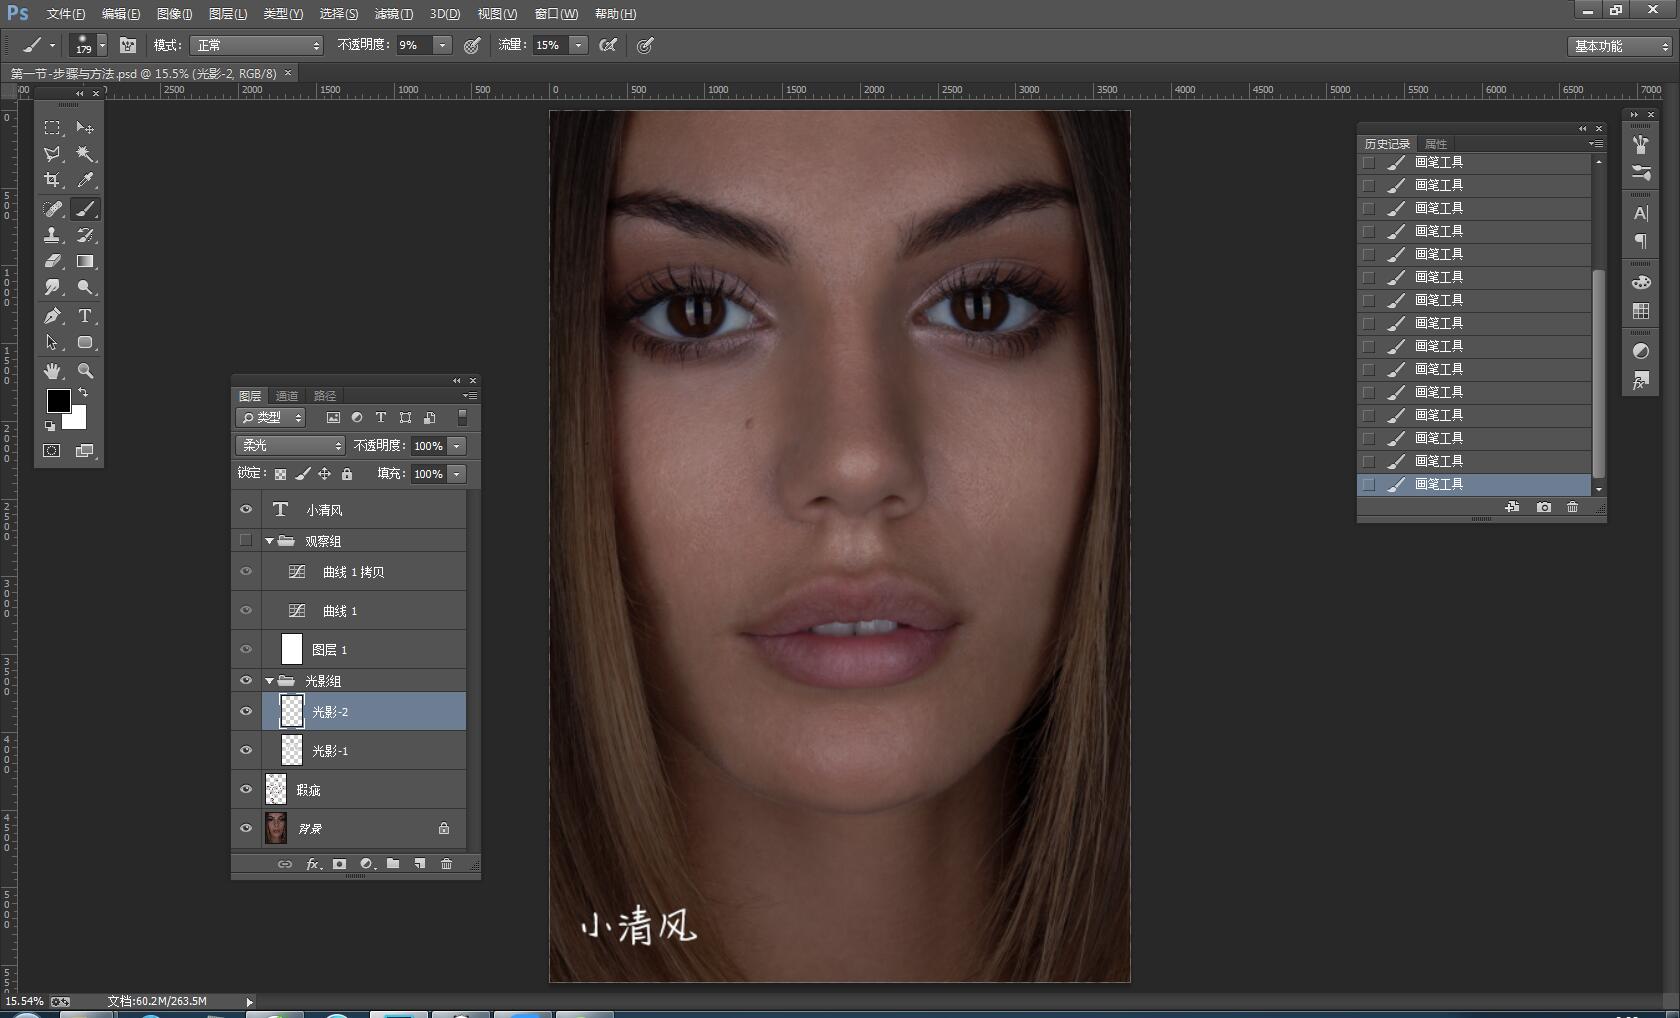
Task: Collapse the 观察组 group
Action: point(269,541)
